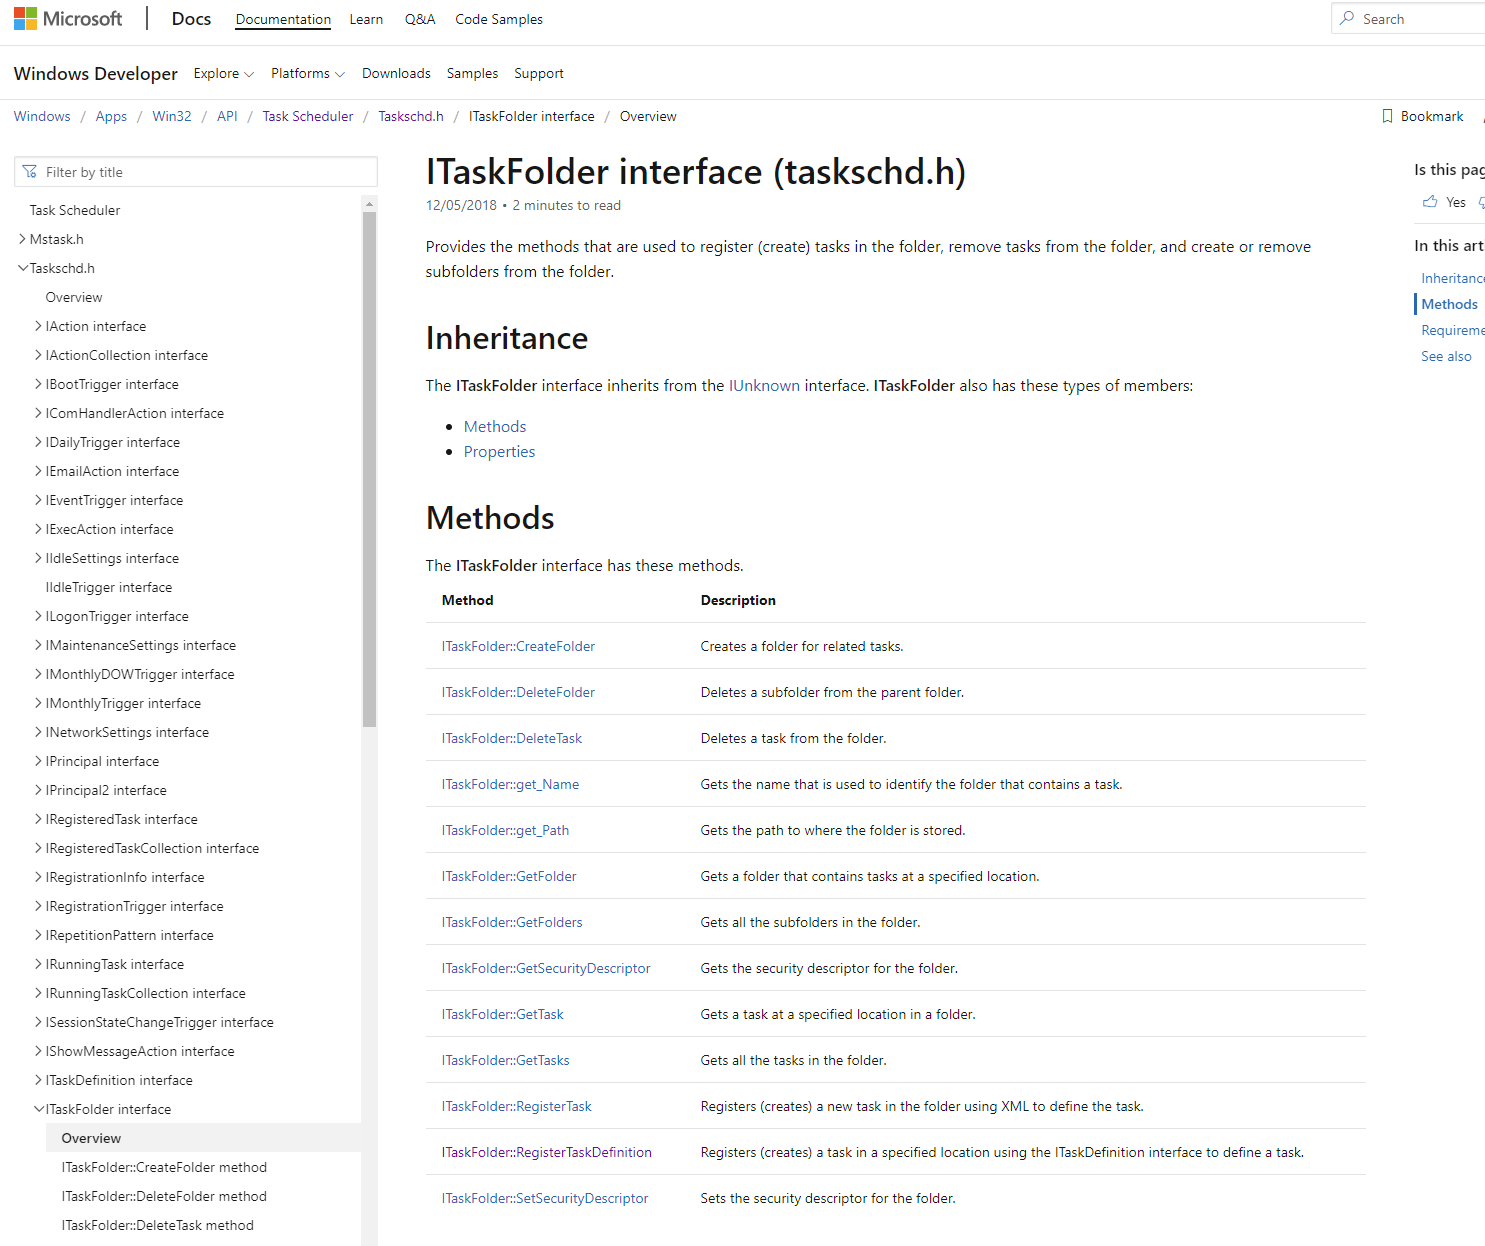Go to the Docs home link
This screenshot has height=1246, width=1485.
(x=191, y=19)
